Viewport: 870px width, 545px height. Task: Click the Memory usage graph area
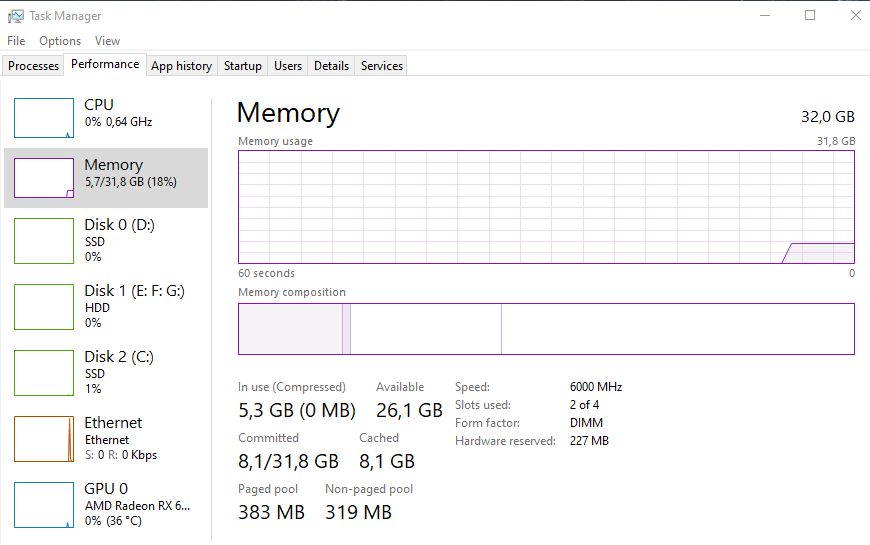click(x=546, y=207)
